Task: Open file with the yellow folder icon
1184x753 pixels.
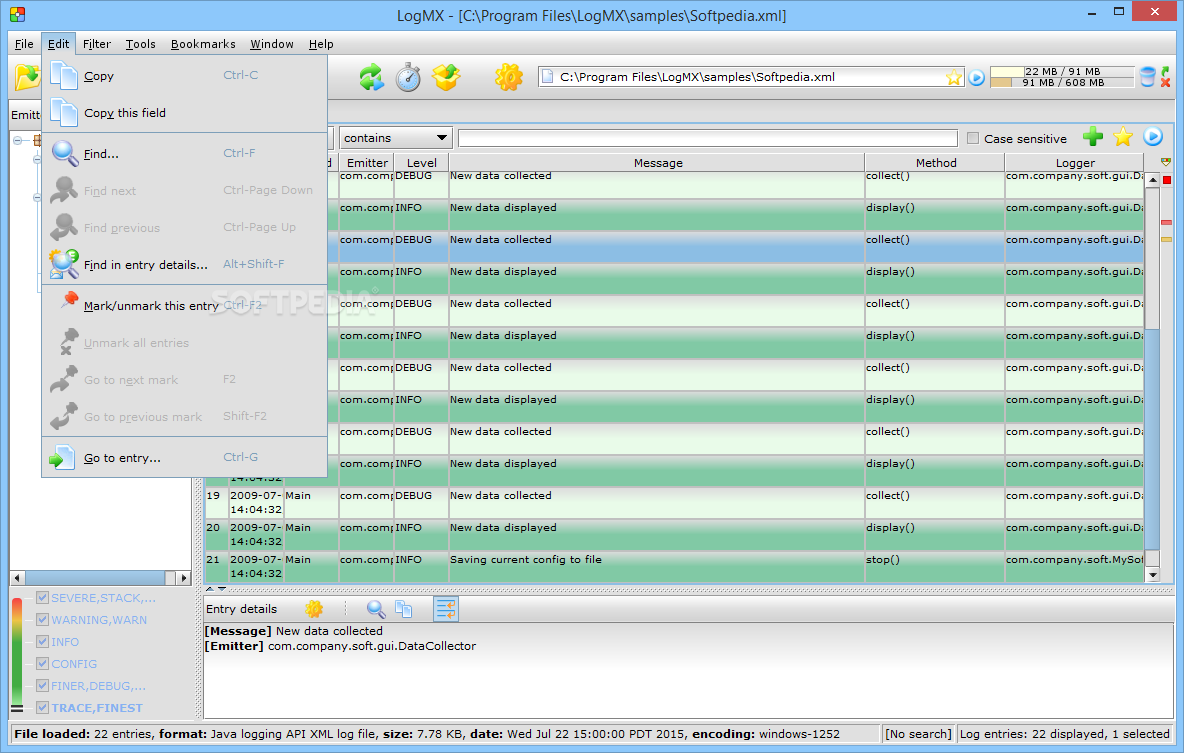Action: tap(27, 76)
